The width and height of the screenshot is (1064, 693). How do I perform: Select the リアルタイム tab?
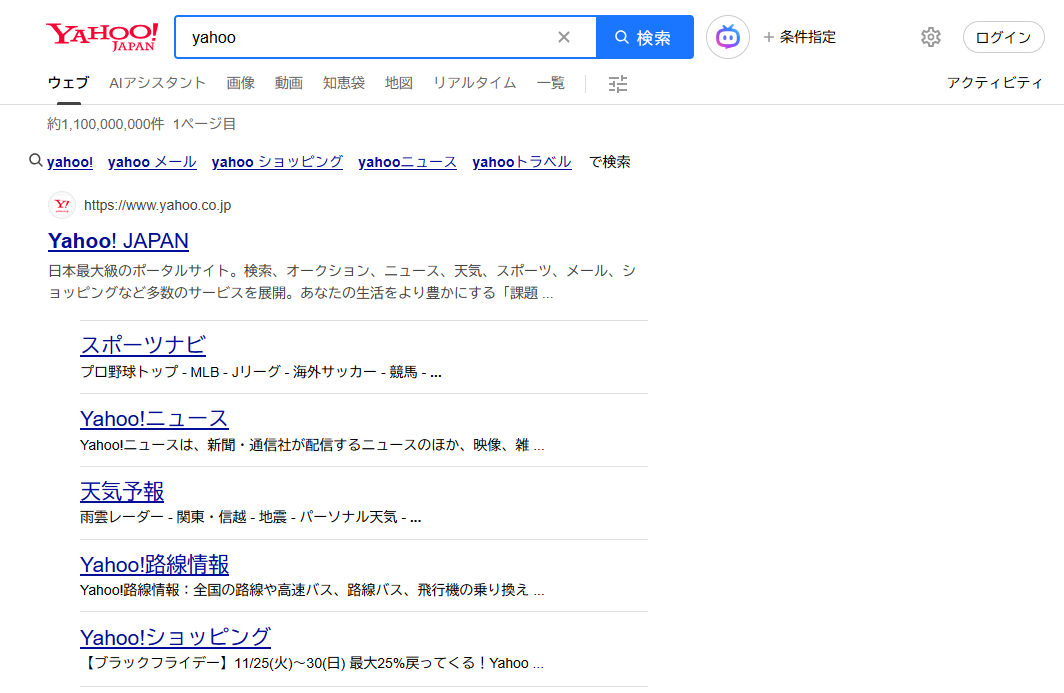(474, 83)
